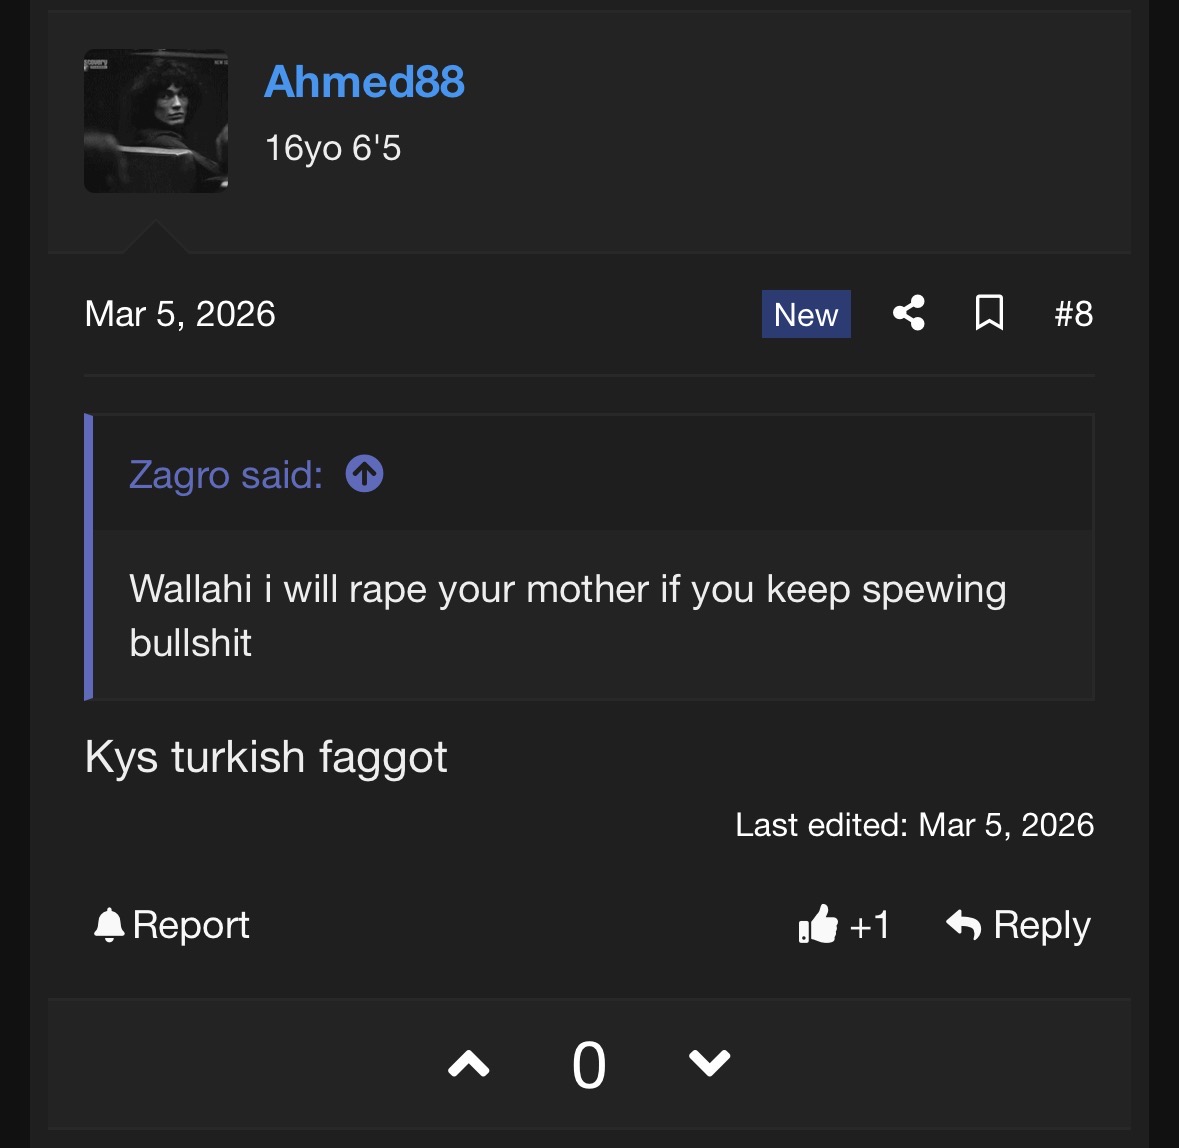1179x1148 pixels.
Task: Click the New post badge
Action: (x=805, y=314)
